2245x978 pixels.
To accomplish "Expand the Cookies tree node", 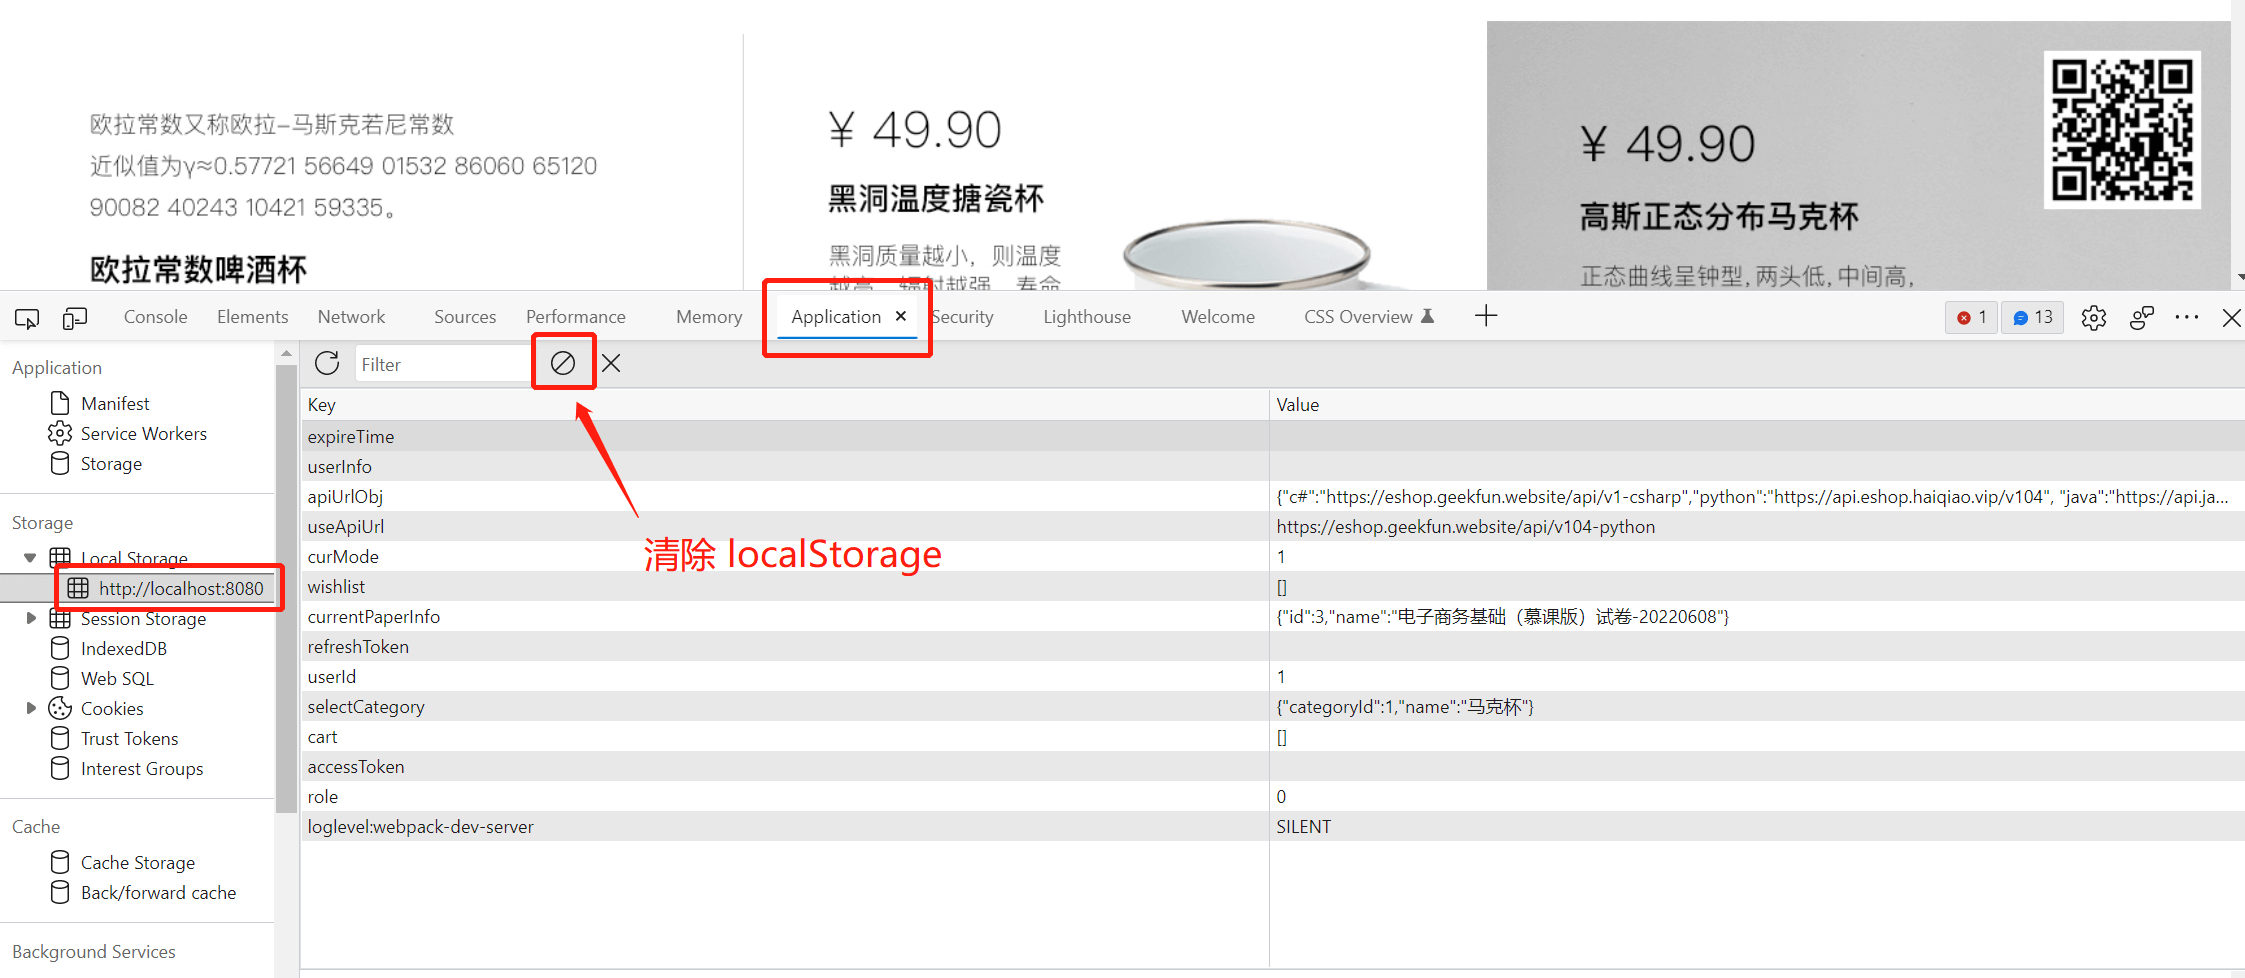I will pyautogui.click(x=31, y=708).
